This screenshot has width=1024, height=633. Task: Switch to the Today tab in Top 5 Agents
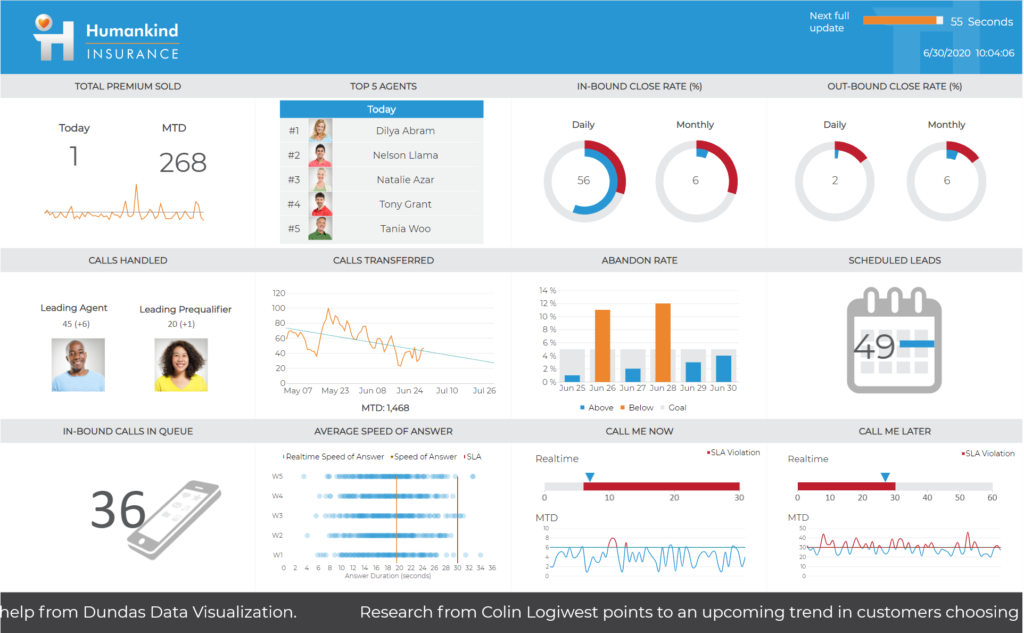pos(382,109)
